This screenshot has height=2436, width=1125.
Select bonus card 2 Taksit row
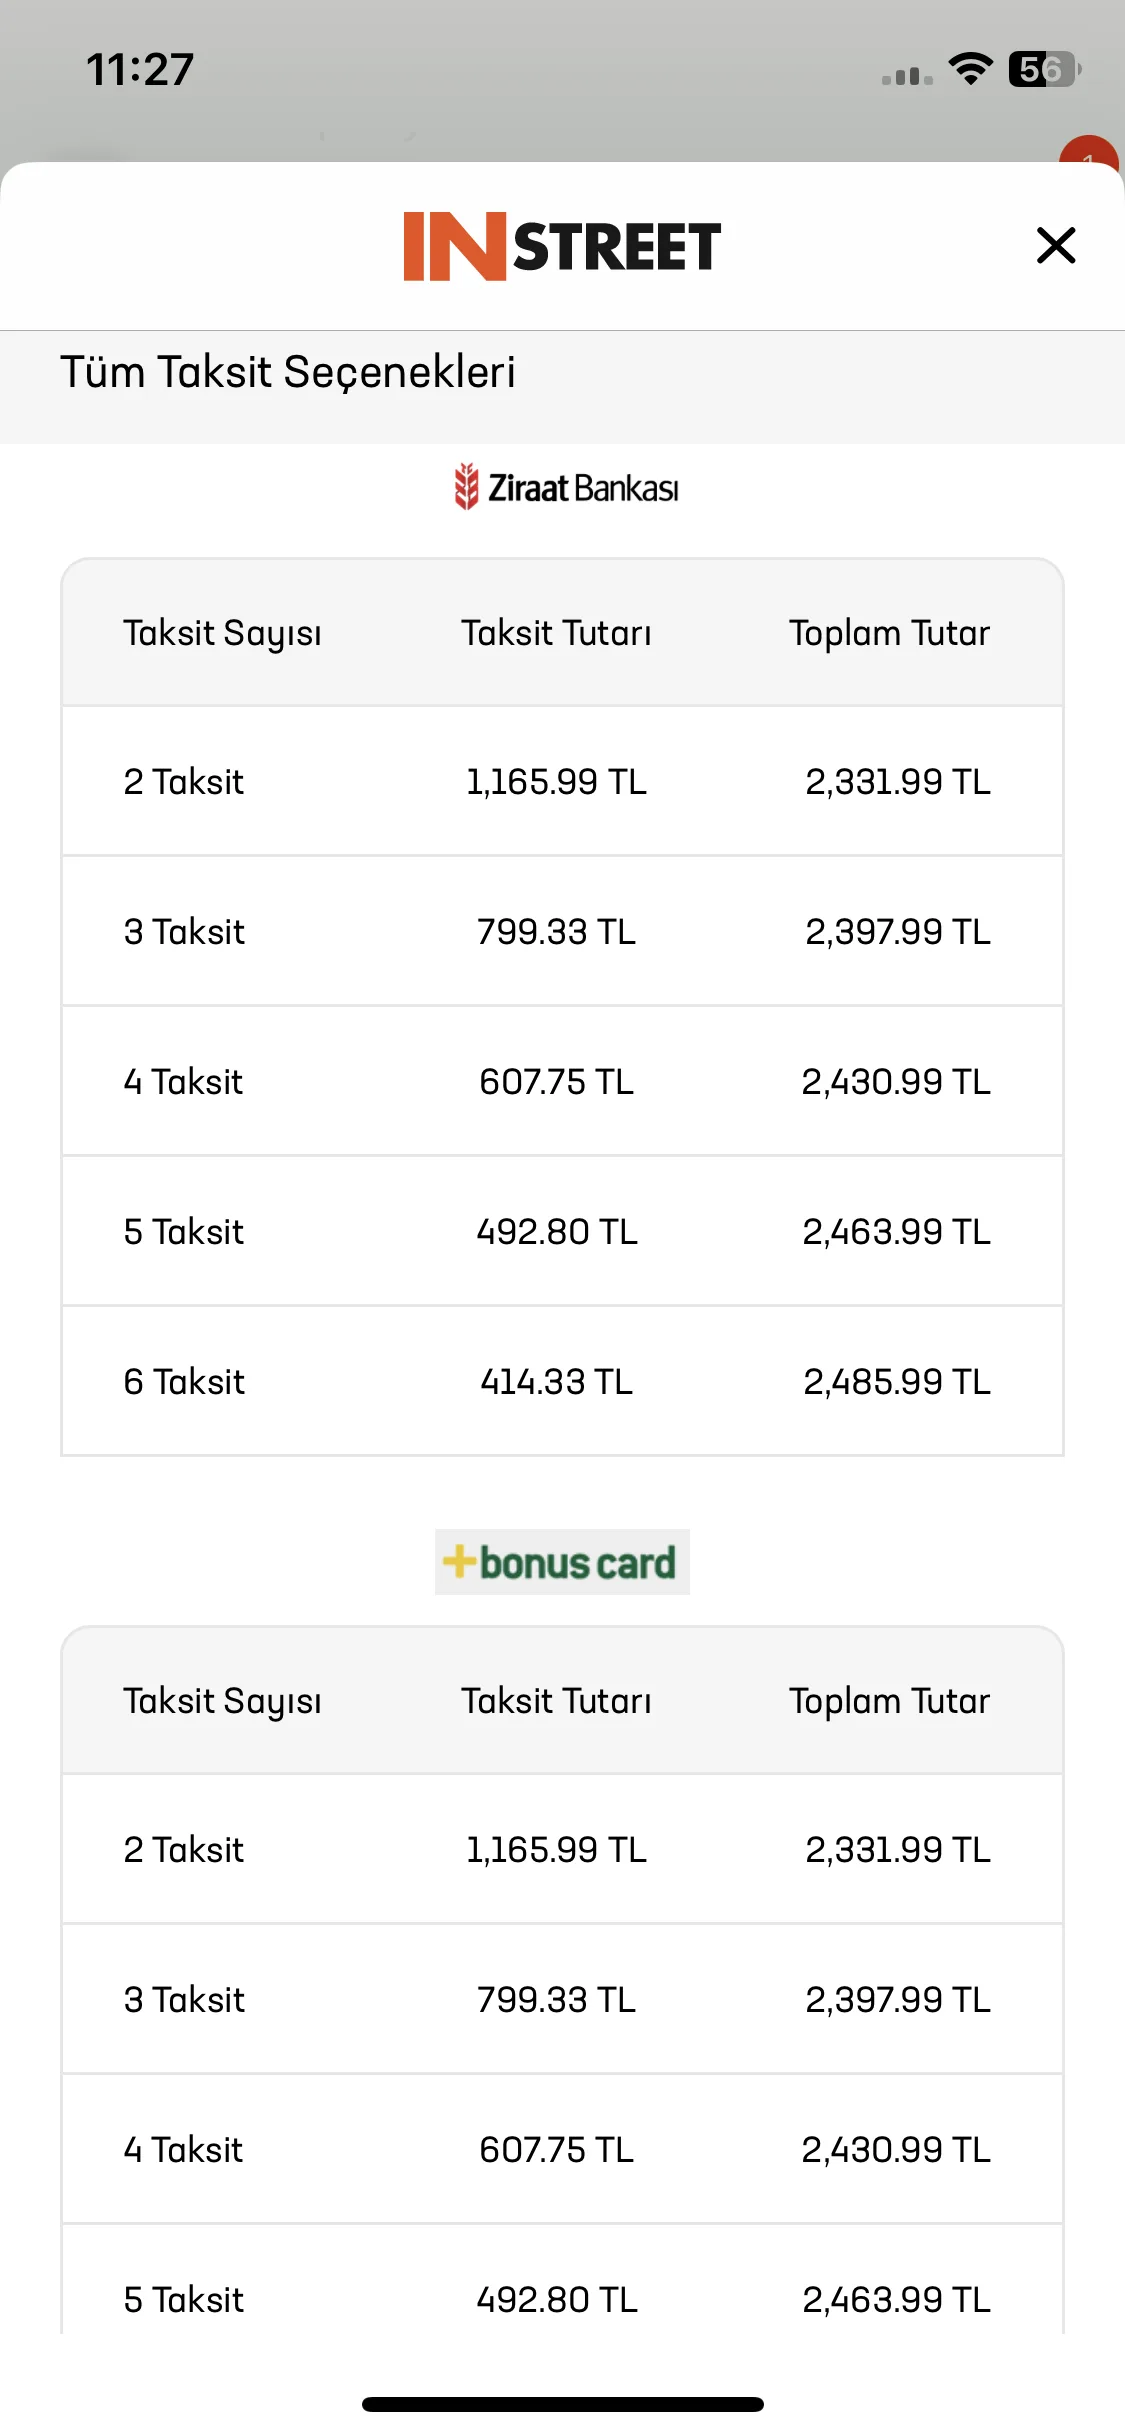[x=562, y=1849]
